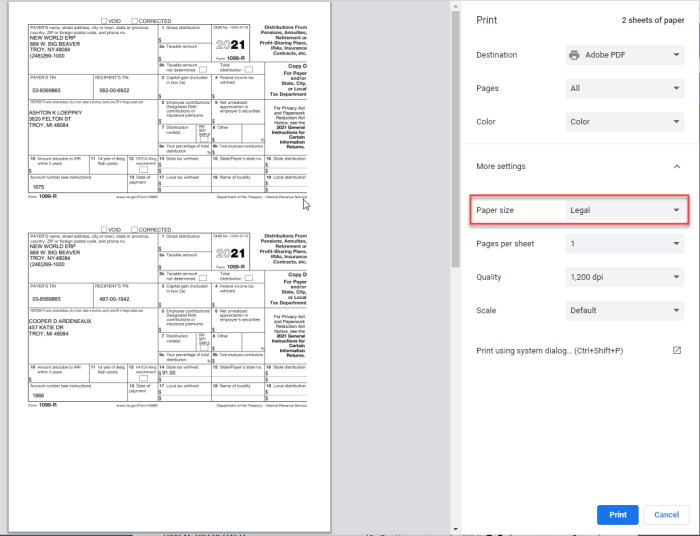Click recipient name ASHTON K LOEPPKY in the preview

pyautogui.click(x=55, y=112)
